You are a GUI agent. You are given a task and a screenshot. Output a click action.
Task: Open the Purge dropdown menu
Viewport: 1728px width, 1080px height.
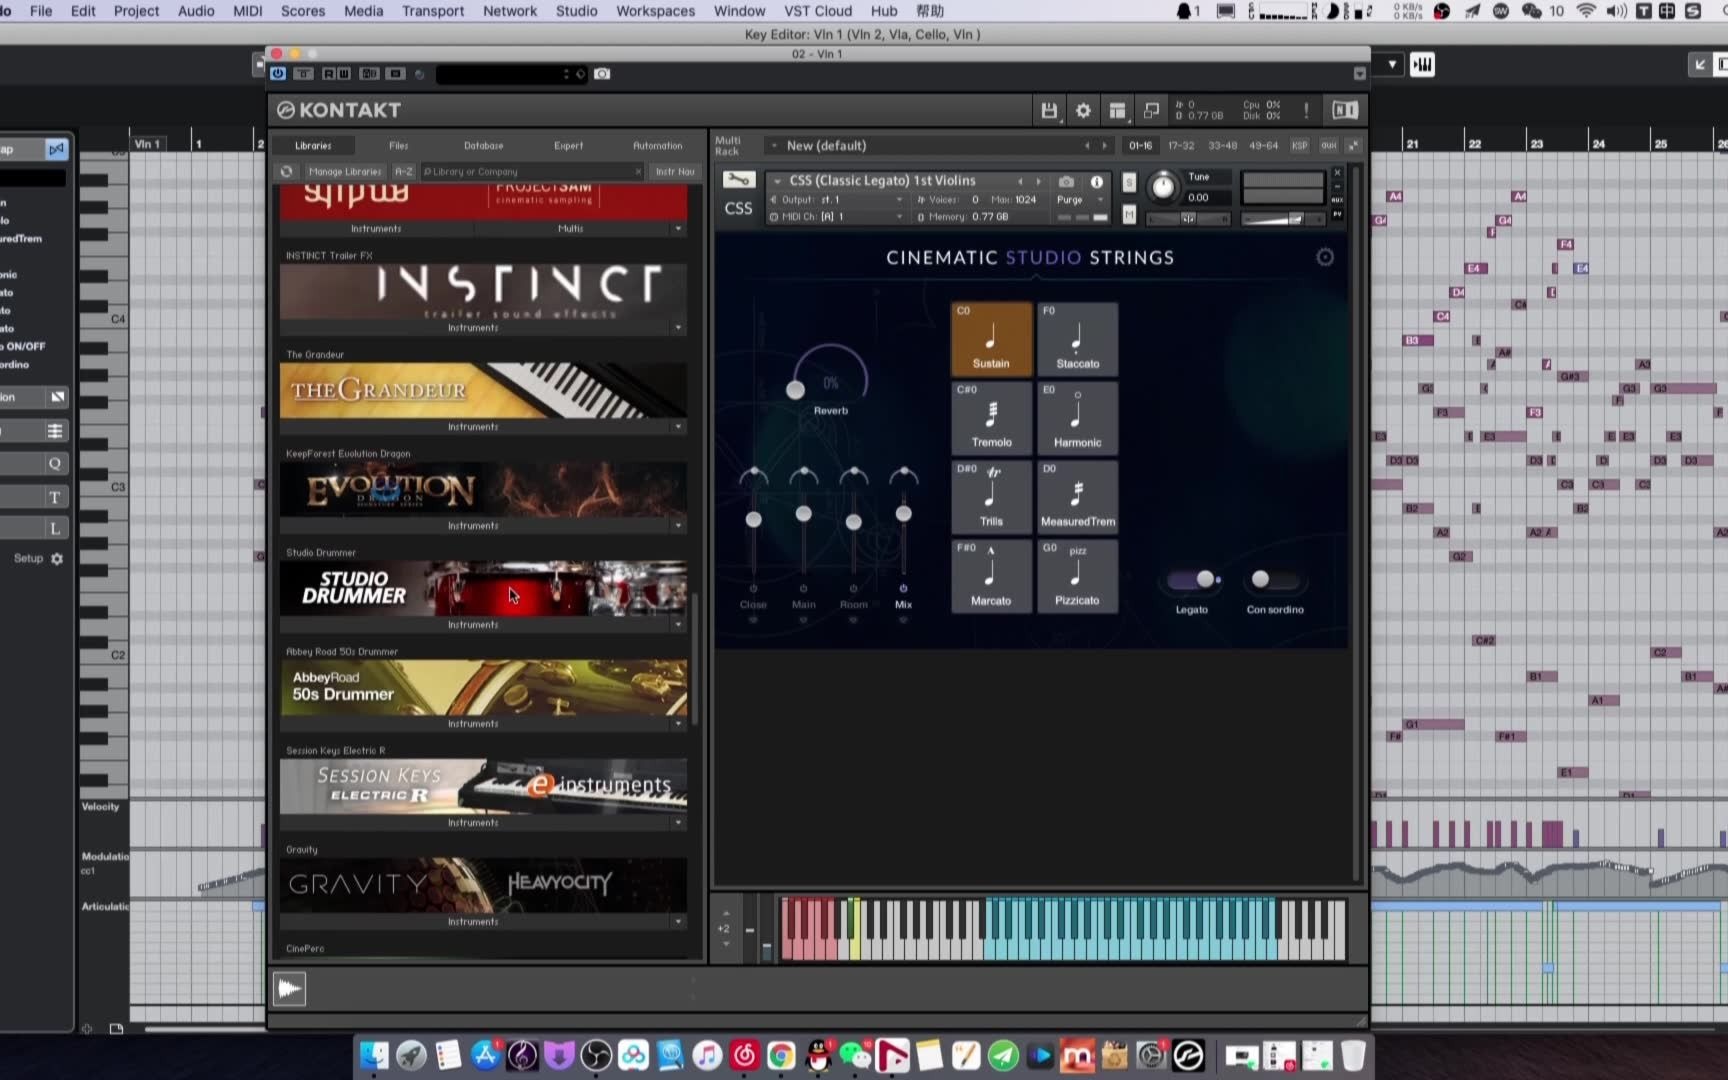1080,200
